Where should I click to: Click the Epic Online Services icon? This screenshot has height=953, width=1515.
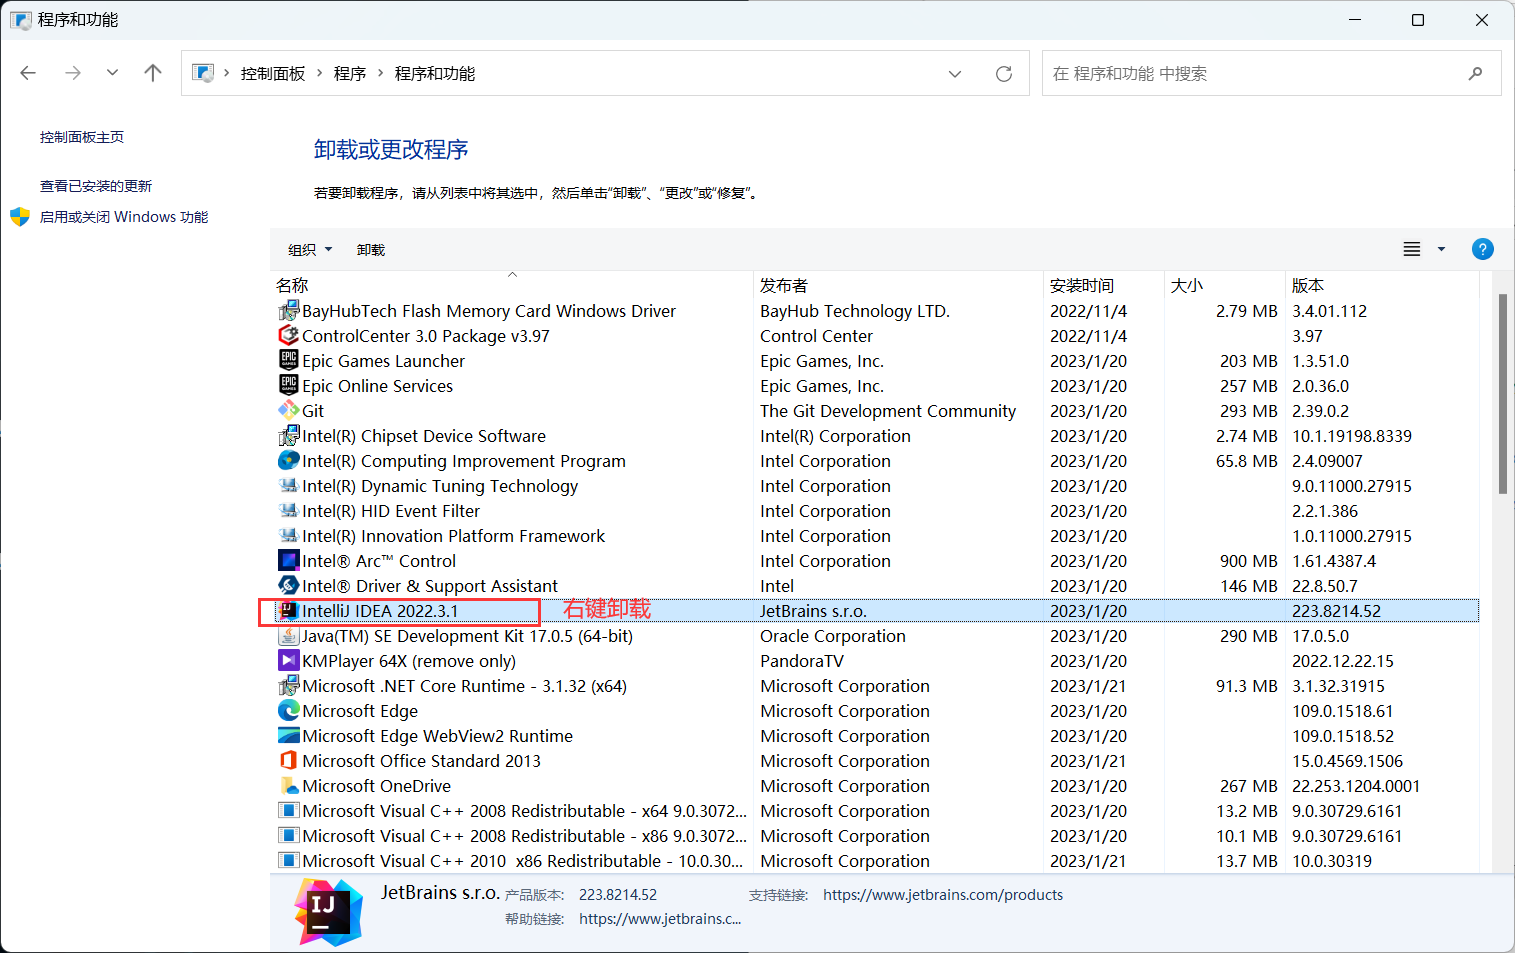(289, 385)
